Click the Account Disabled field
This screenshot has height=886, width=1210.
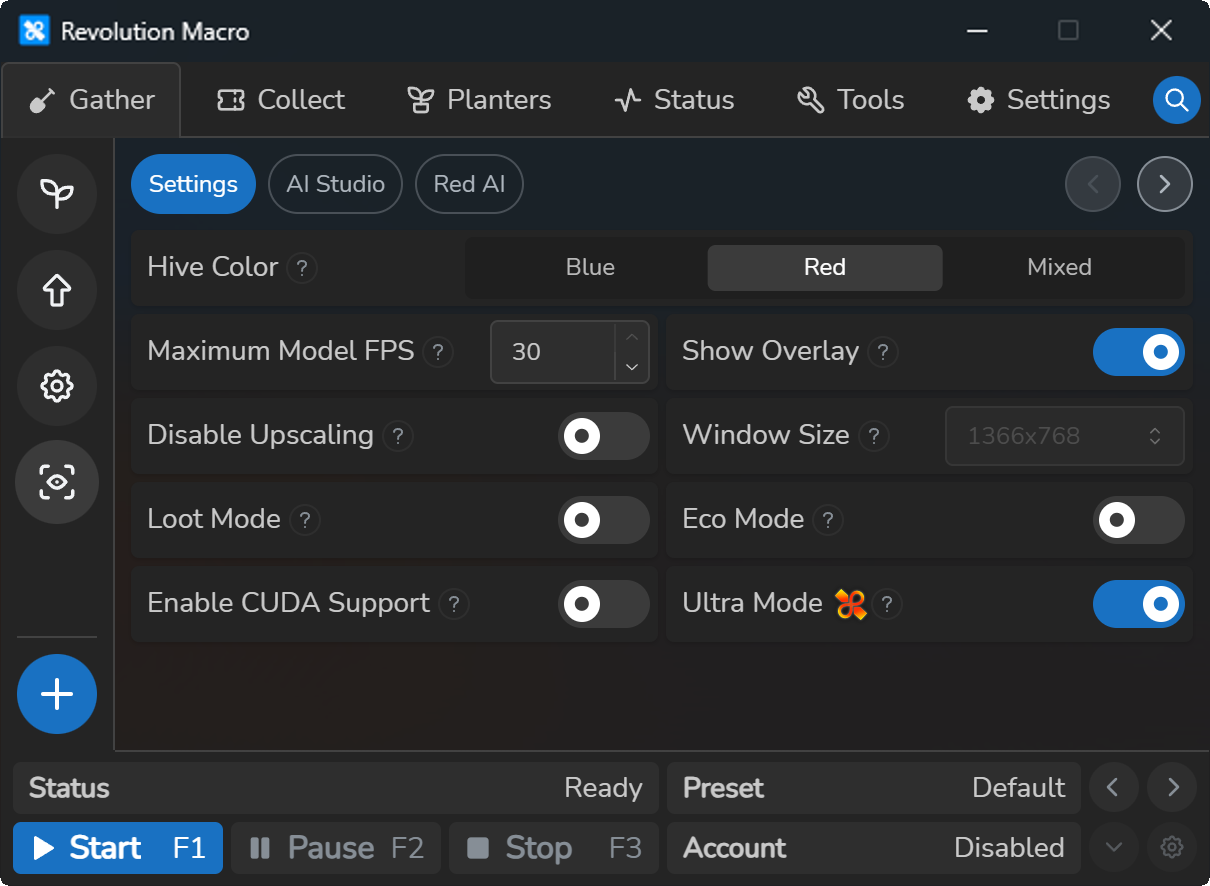(874, 848)
